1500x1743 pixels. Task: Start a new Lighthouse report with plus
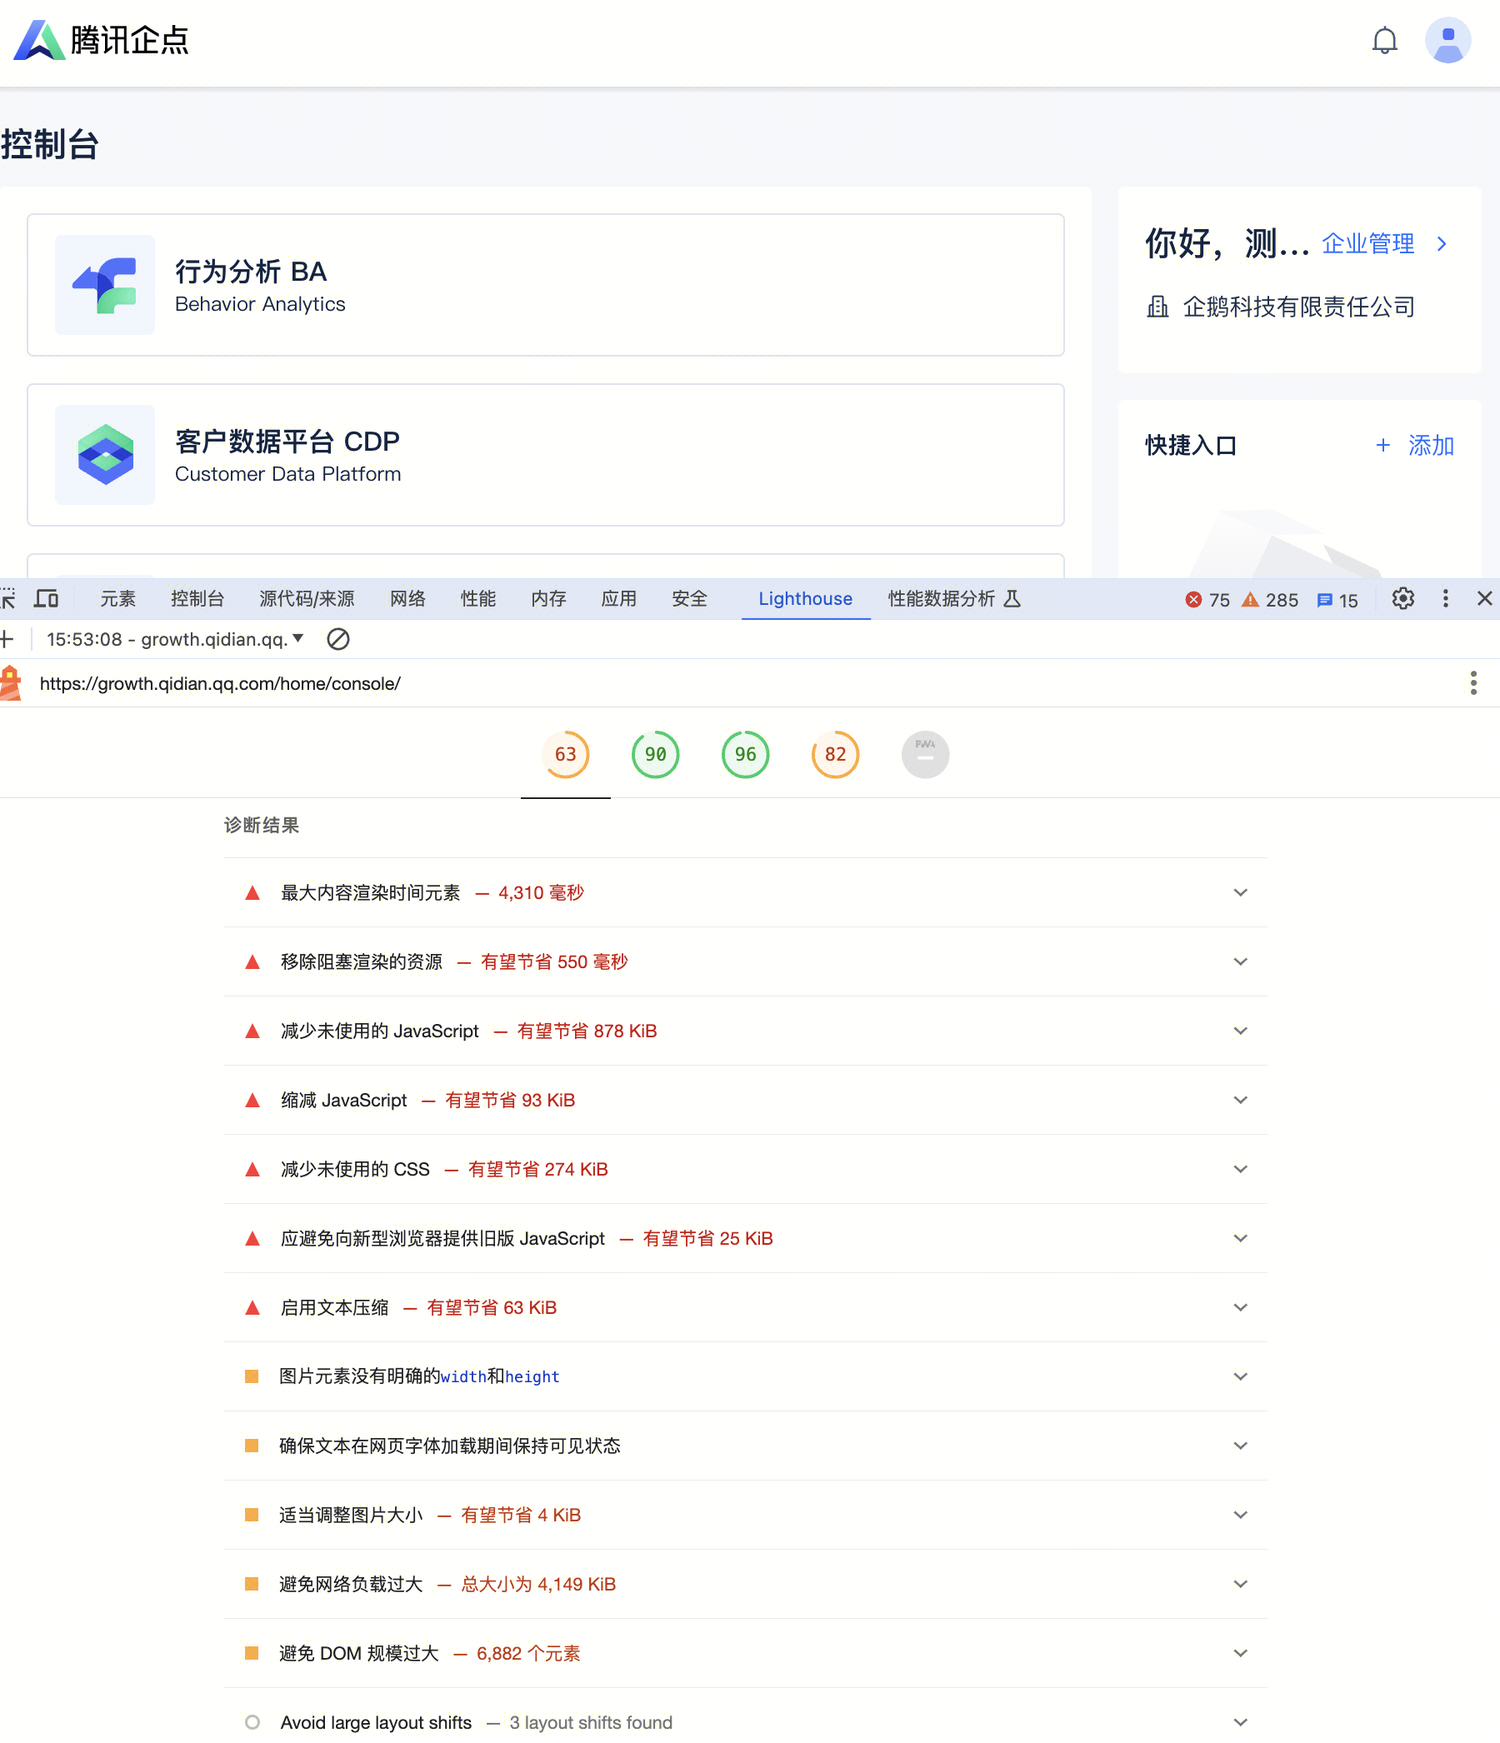[x=7, y=639]
